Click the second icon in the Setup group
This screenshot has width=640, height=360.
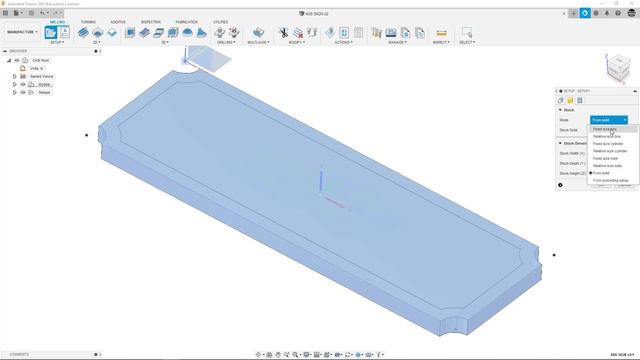coord(64,32)
